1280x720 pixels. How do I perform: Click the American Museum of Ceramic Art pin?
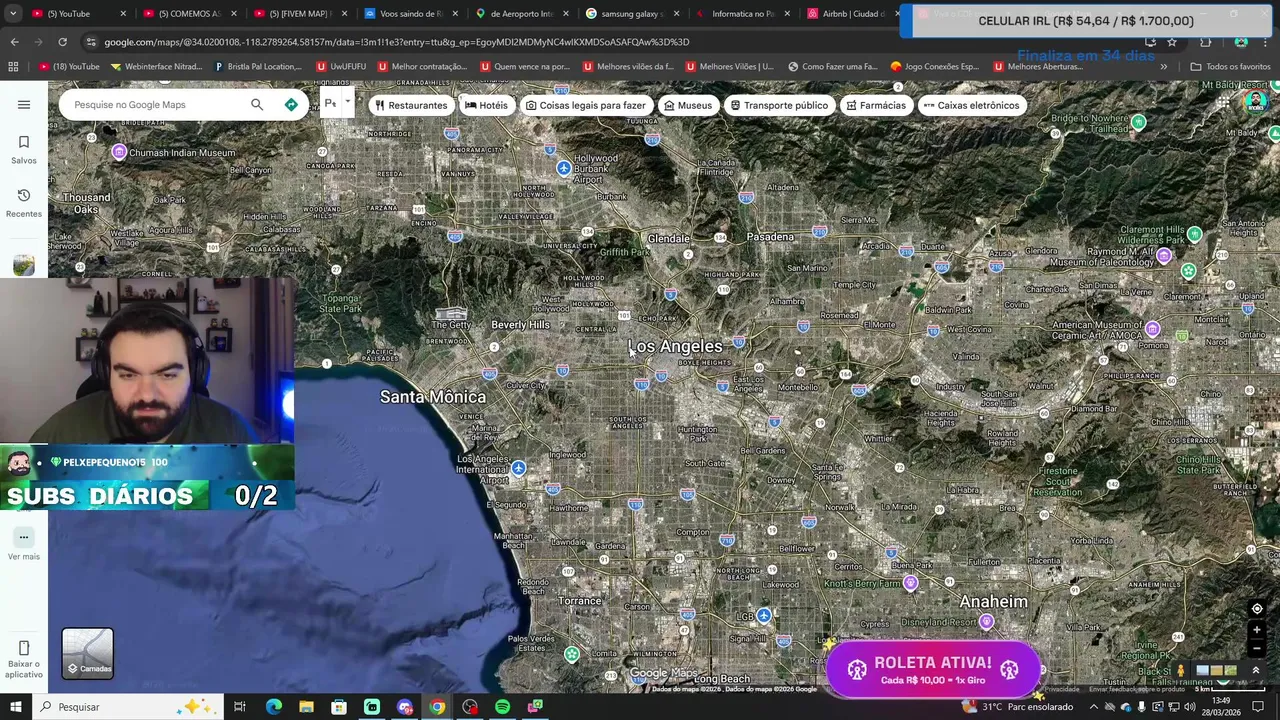click(x=1152, y=329)
